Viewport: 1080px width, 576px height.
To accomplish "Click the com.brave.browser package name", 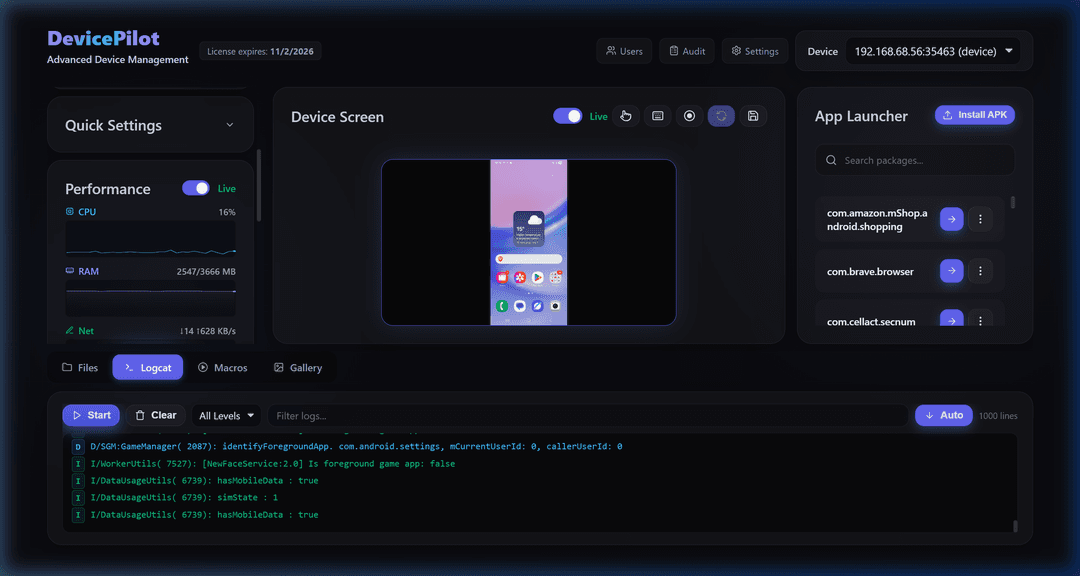I will click(870, 271).
